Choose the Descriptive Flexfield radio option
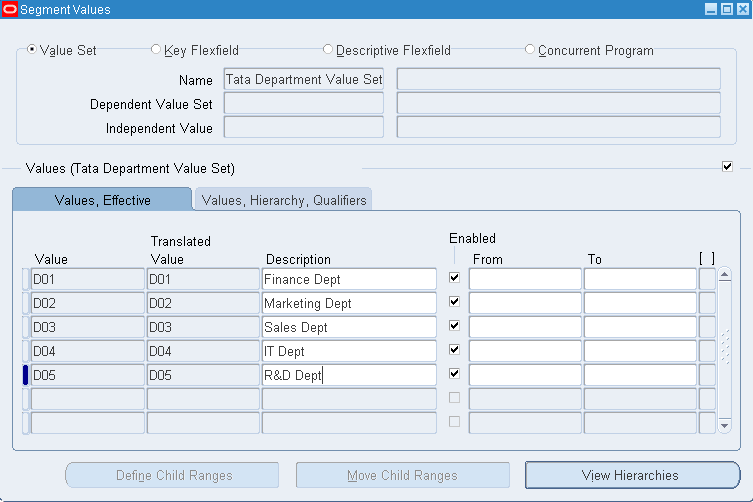This screenshot has height=502, width=753. coord(328,50)
